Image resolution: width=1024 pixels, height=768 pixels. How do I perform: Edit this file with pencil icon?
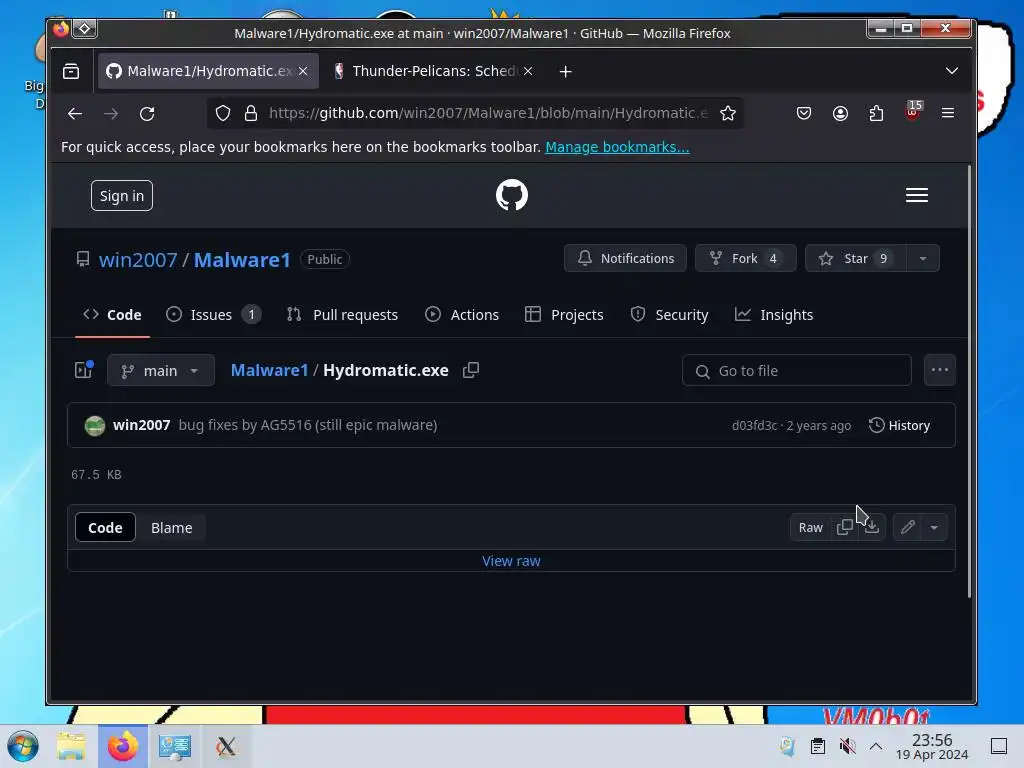(x=907, y=527)
